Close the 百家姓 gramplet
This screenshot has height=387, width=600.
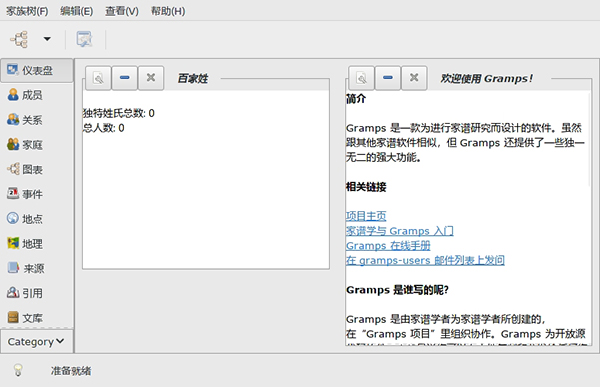pos(151,78)
